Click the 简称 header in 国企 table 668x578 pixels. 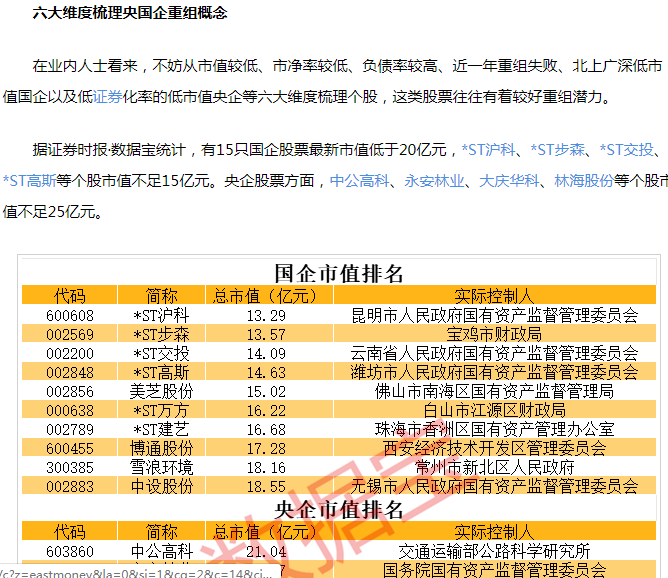[161, 295]
